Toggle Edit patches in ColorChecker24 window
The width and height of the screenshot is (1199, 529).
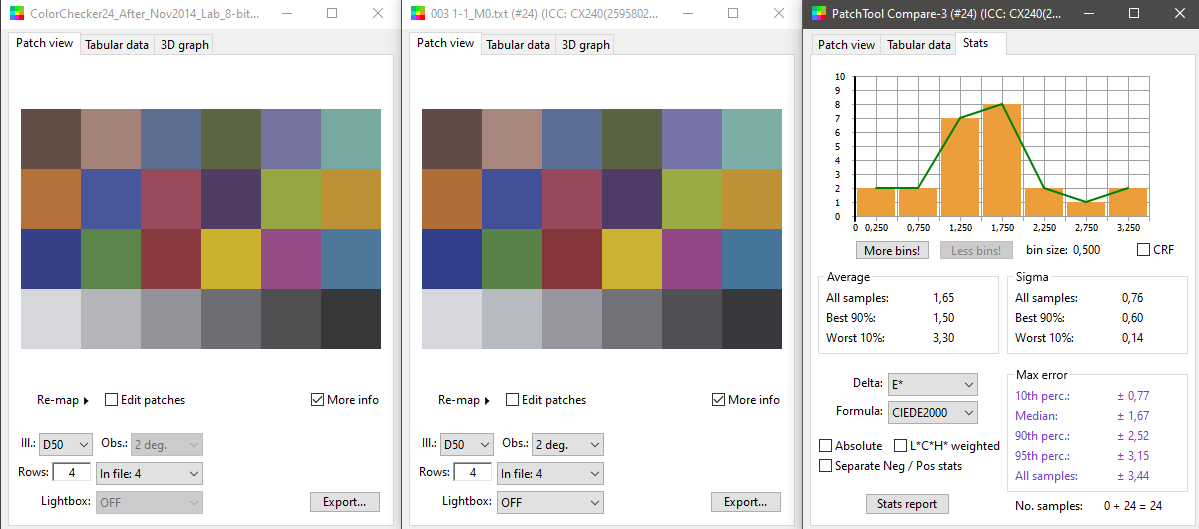(x=112, y=400)
